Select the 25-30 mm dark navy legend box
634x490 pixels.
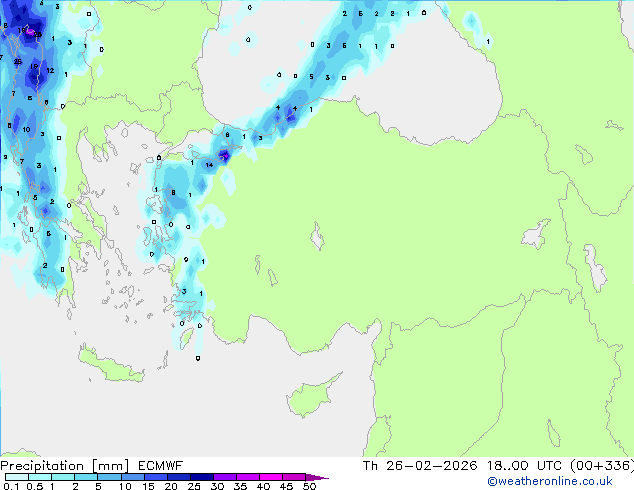click(x=202, y=477)
